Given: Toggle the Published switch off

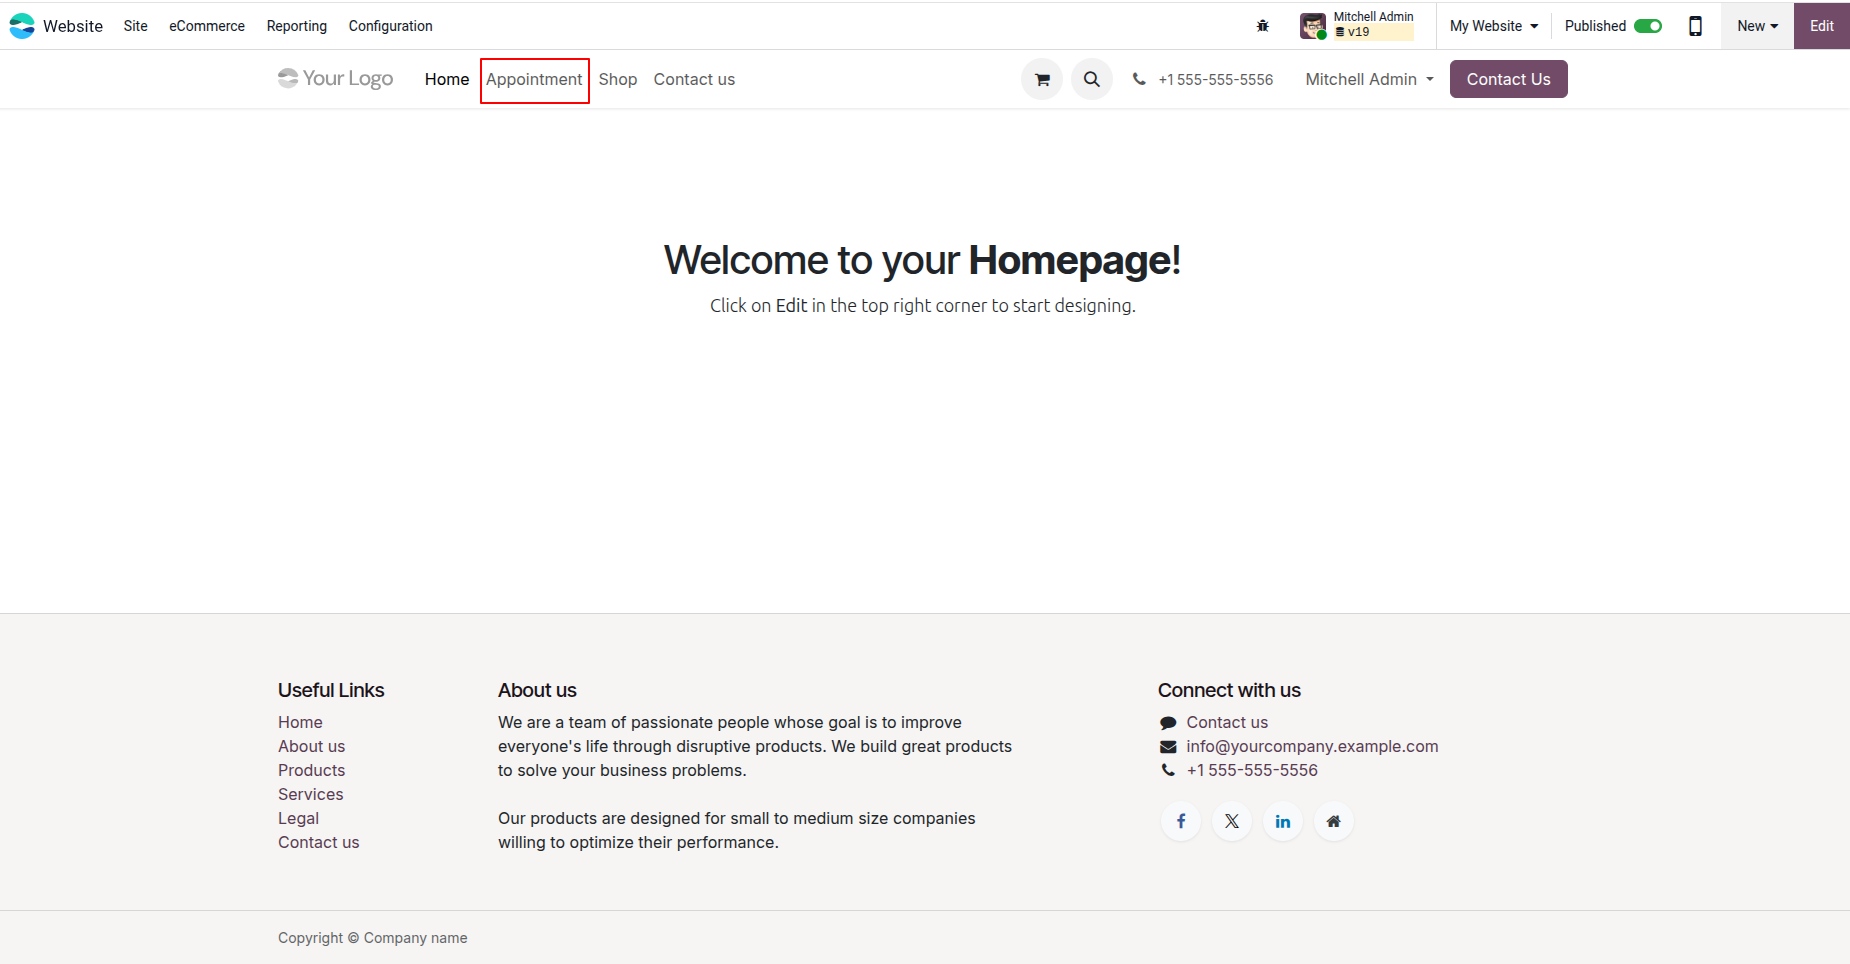Looking at the screenshot, I should pyautogui.click(x=1648, y=26).
